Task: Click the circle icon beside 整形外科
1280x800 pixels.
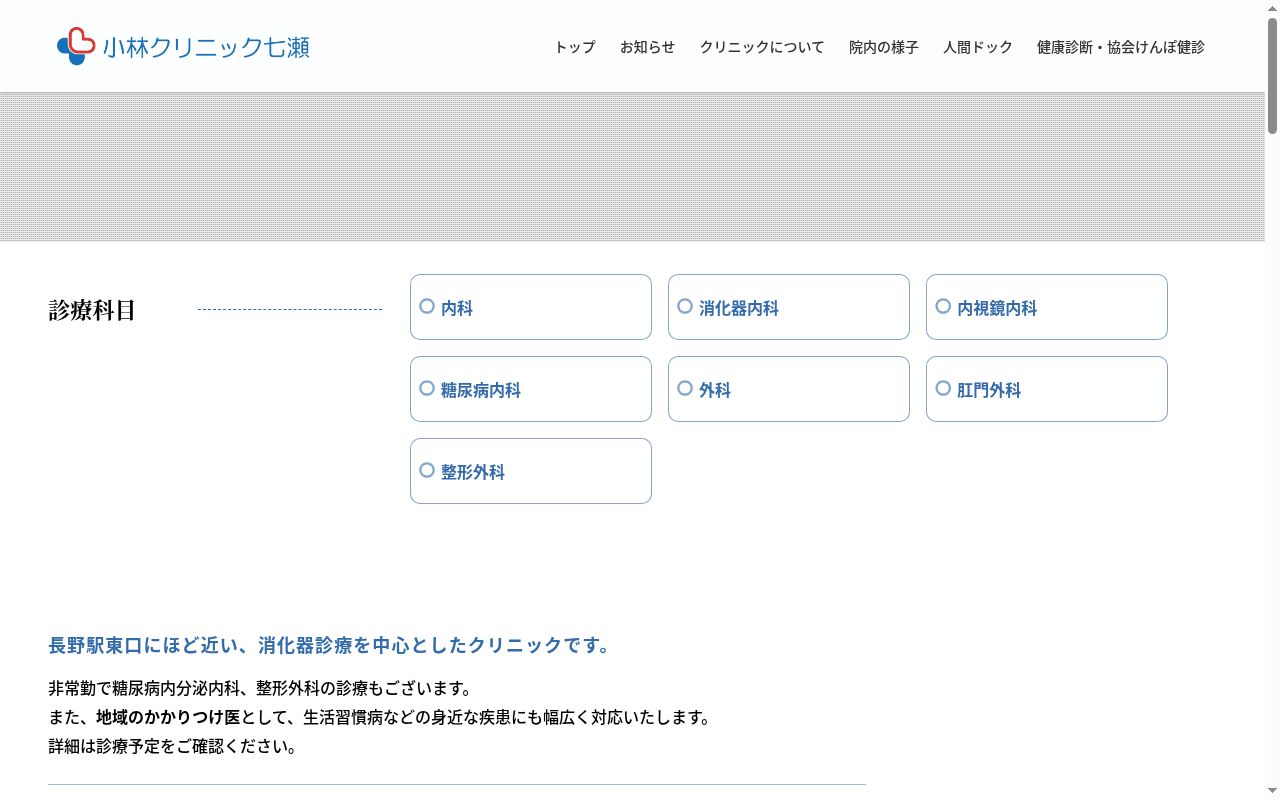Action: (x=427, y=470)
